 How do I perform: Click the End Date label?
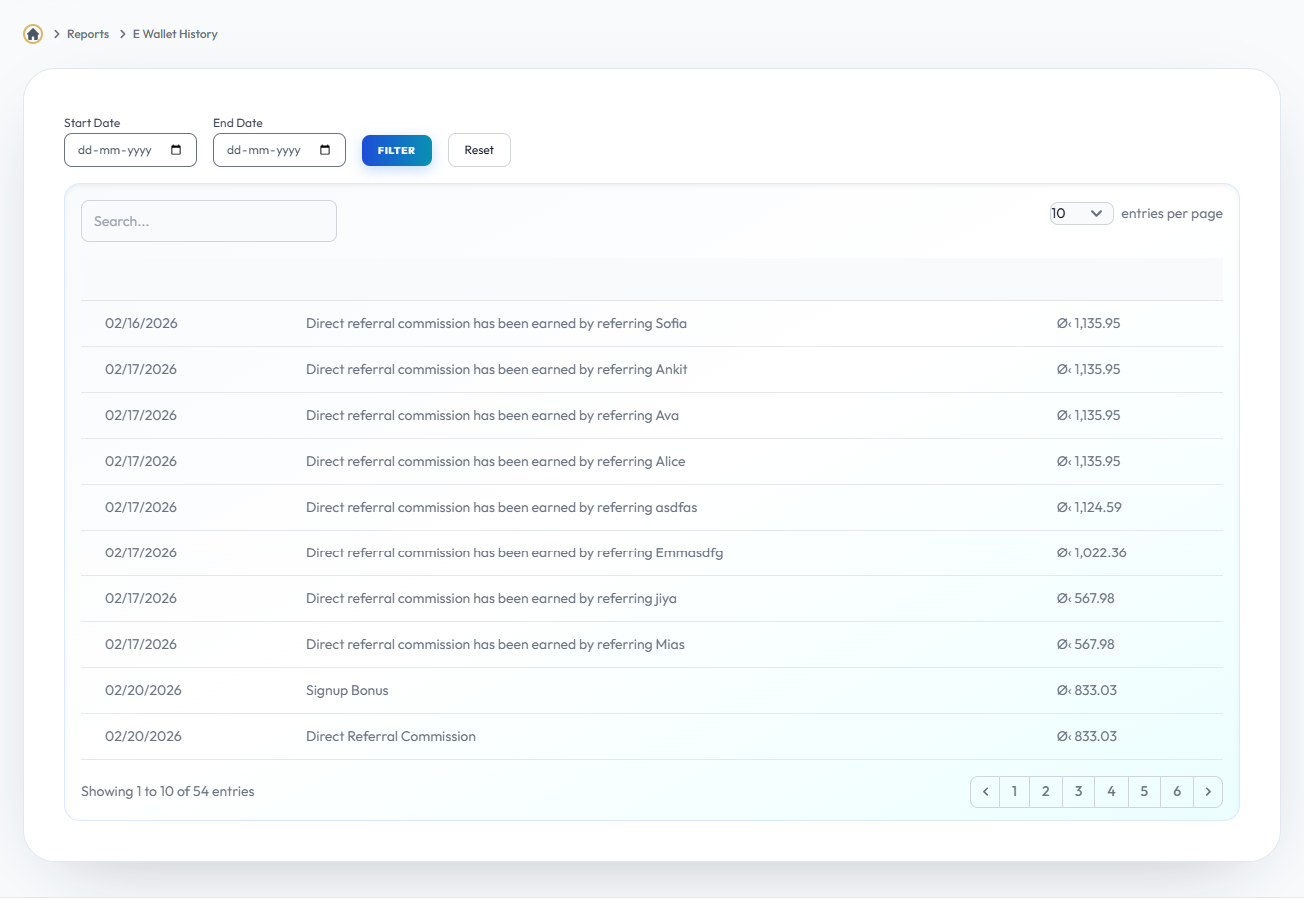(x=238, y=123)
